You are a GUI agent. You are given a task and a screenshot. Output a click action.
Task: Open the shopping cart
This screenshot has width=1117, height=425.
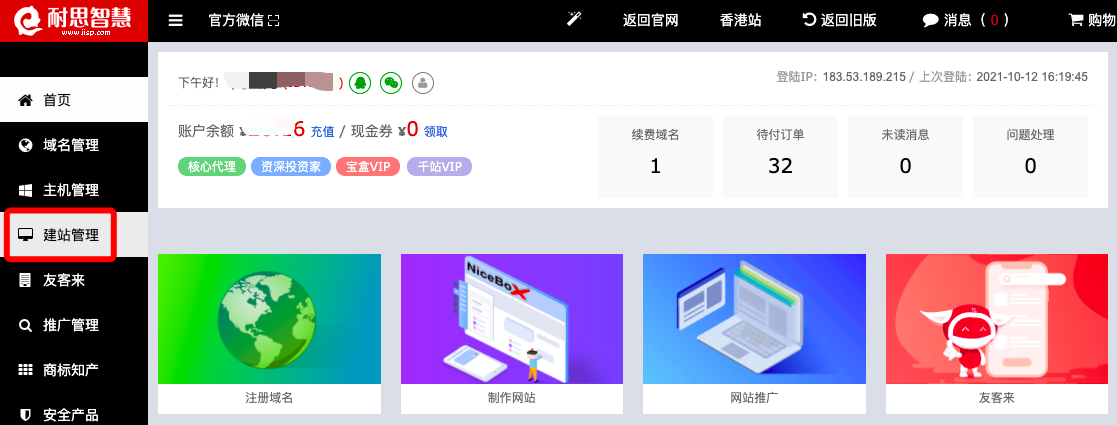coord(1092,20)
